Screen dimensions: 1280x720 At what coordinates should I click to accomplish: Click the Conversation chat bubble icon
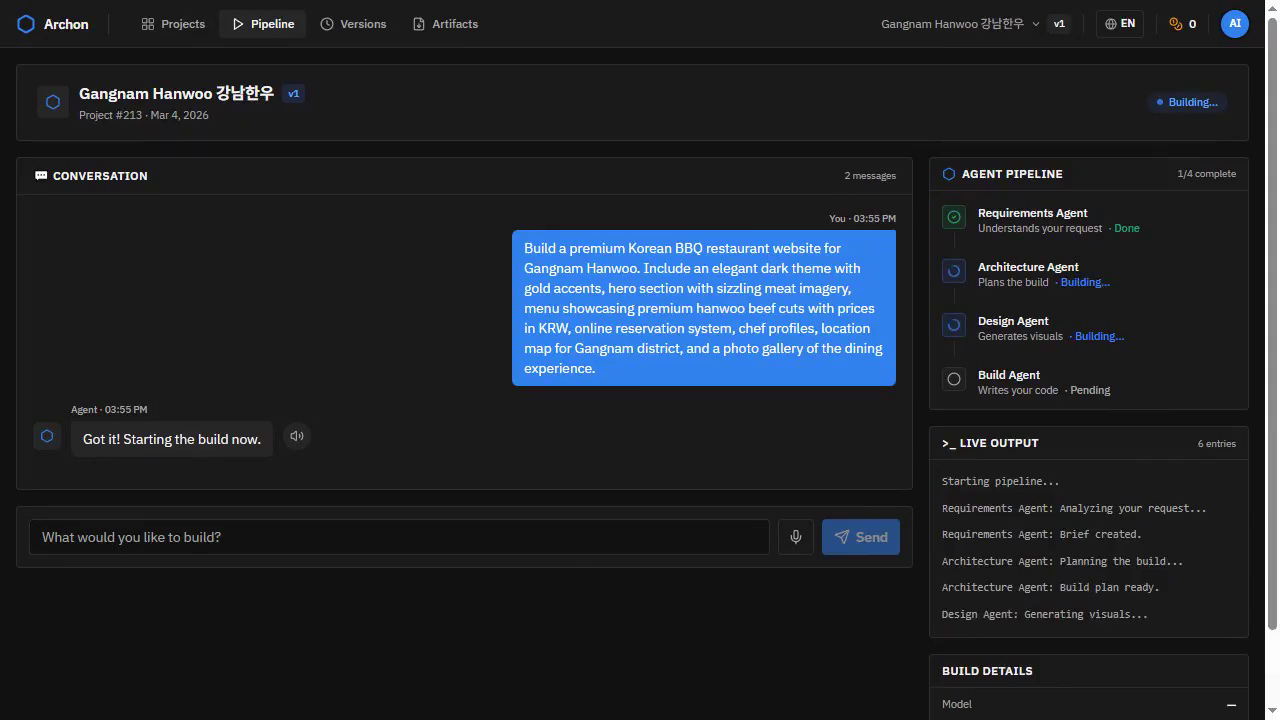[x=41, y=175]
